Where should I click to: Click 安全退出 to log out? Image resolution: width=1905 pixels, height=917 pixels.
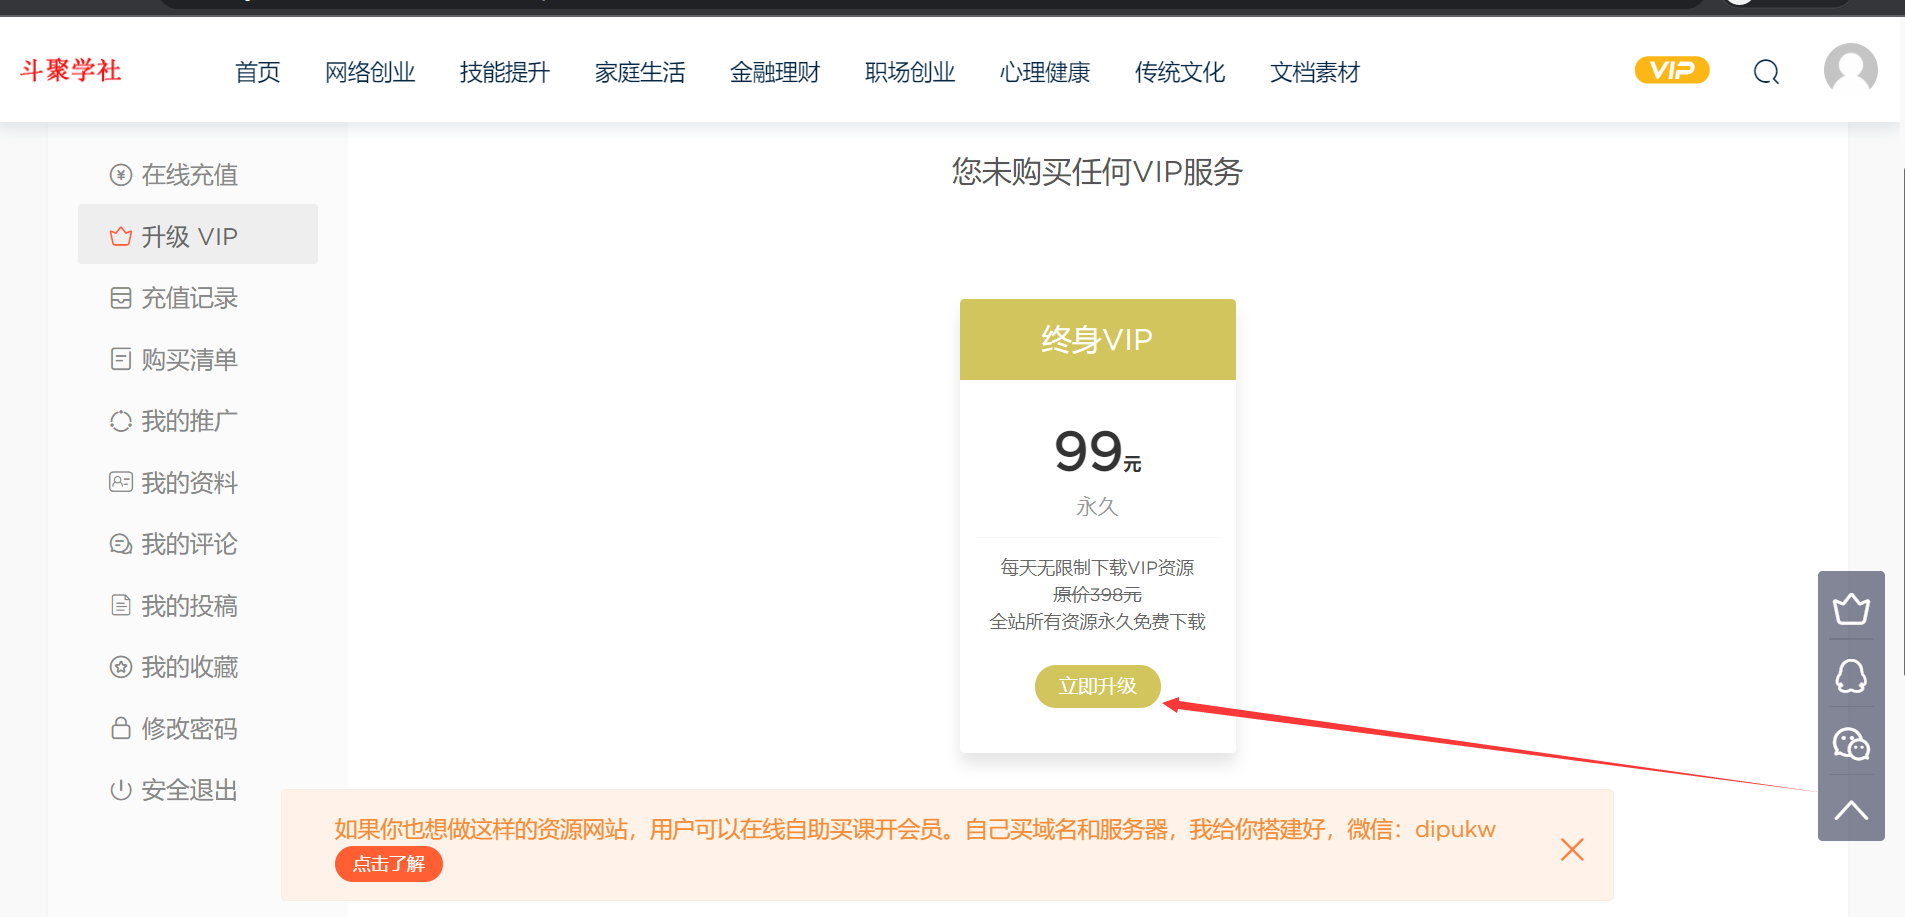[x=189, y=790]
